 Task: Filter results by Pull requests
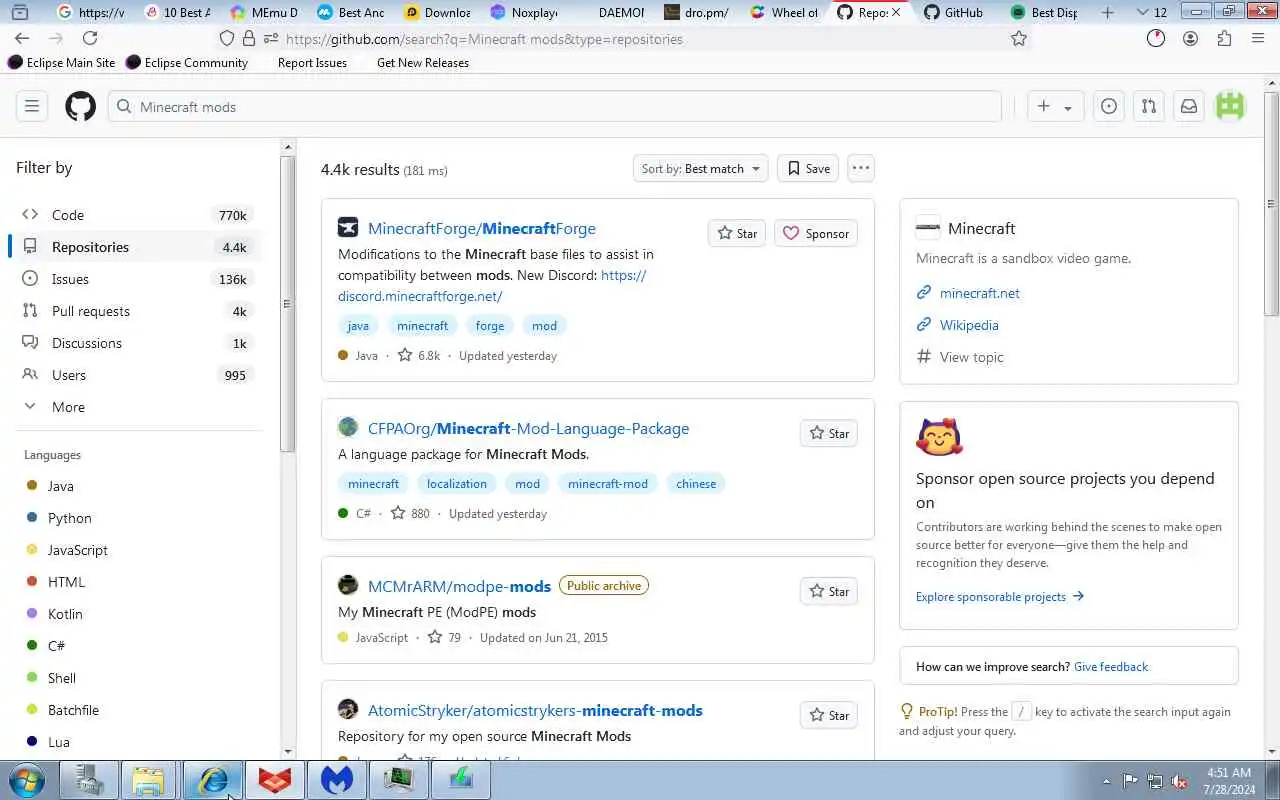click(136, 311)
